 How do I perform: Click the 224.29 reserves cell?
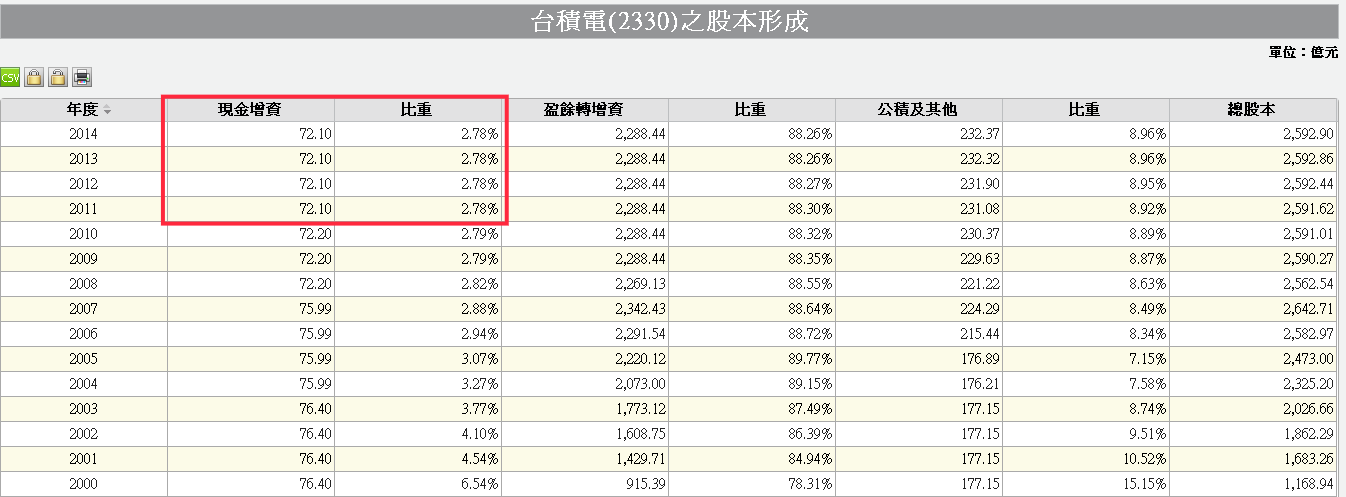click(918, 308)
